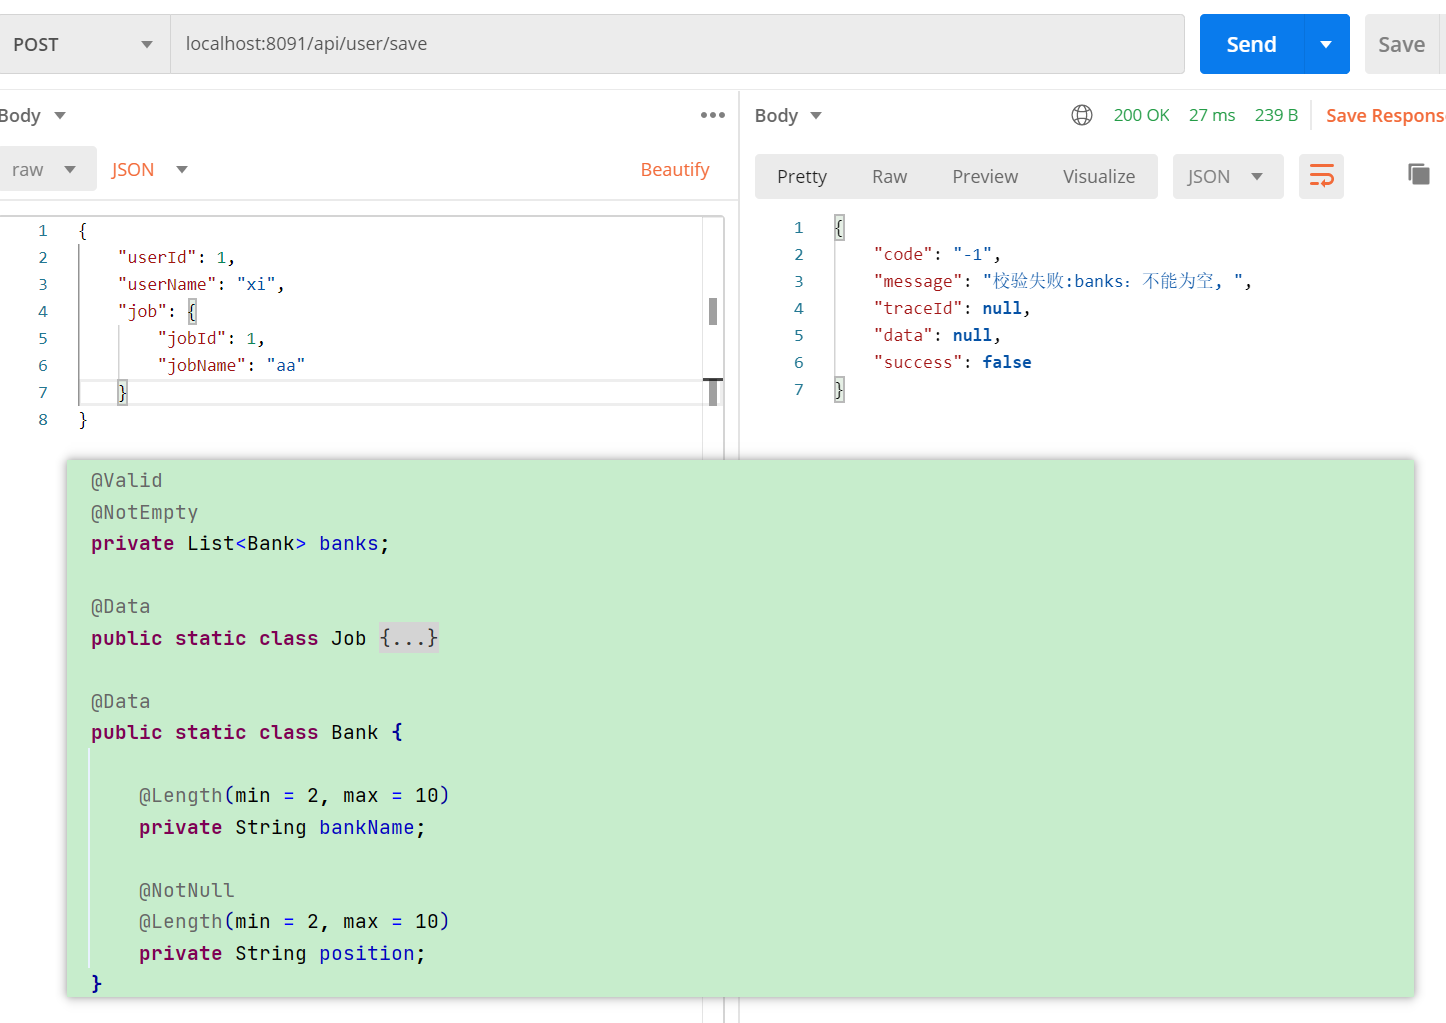Open the response JSON format dropdown
Screen dimensions: 1446x1023
1227,176
